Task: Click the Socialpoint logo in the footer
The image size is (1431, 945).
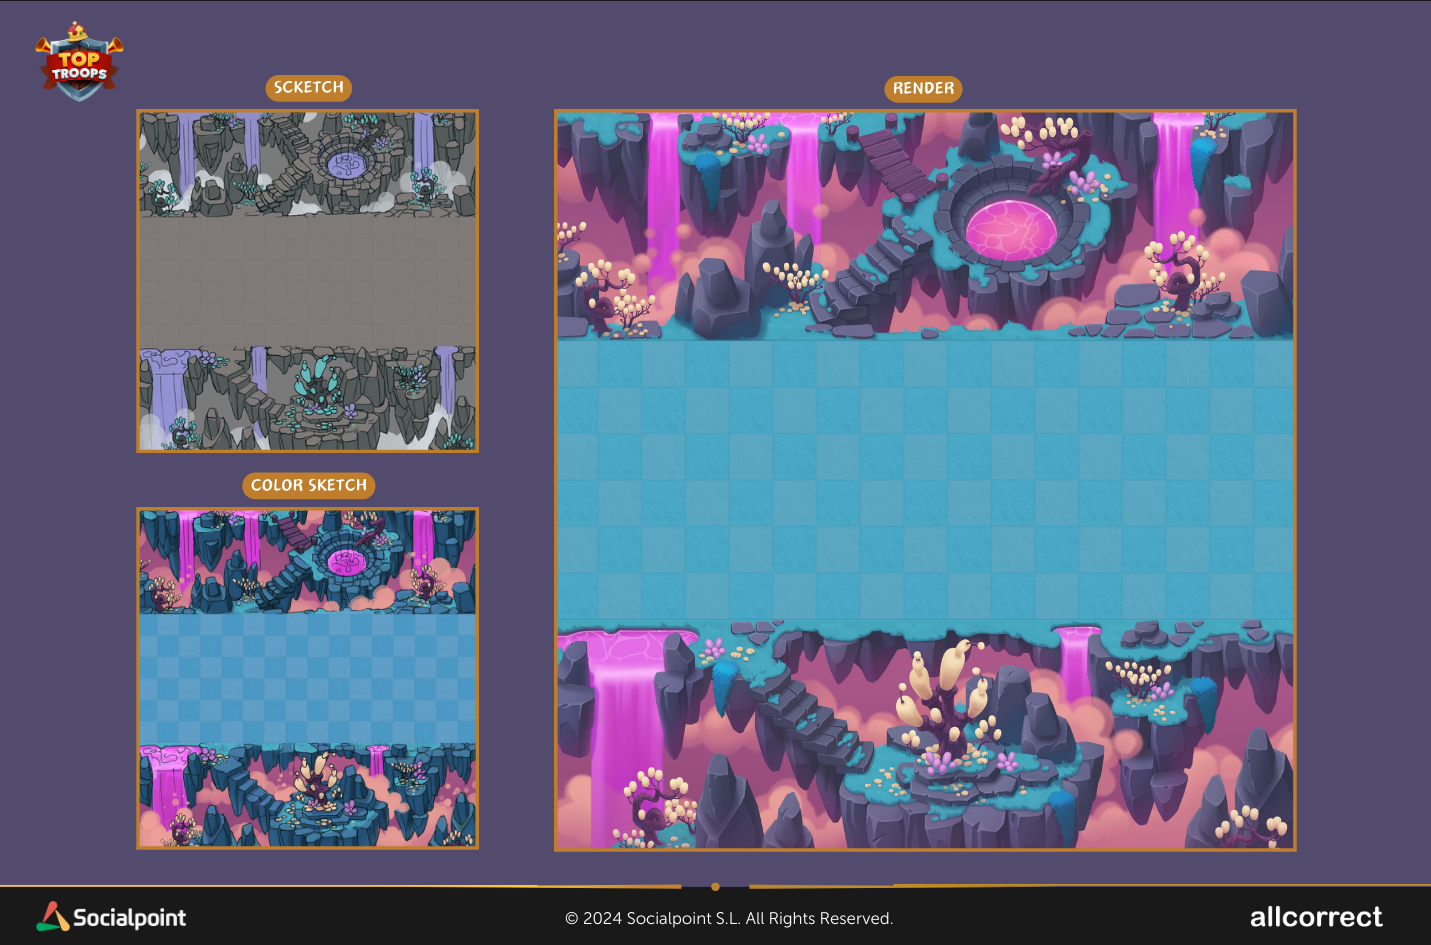Action: (x=111, y=917)
